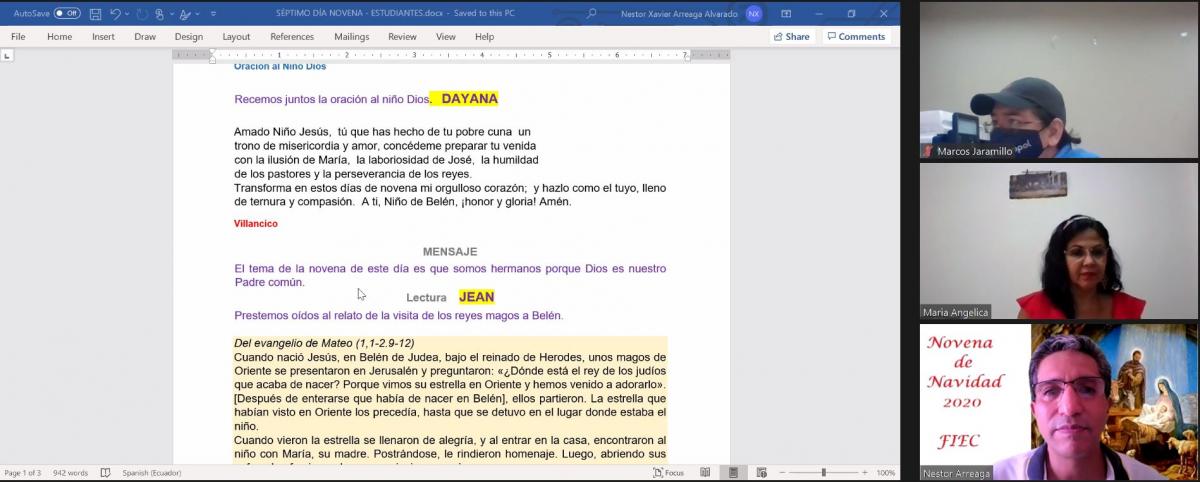1200x482 pixels.
Task: Click the red Villancico heading
Action: click(256, 224)
